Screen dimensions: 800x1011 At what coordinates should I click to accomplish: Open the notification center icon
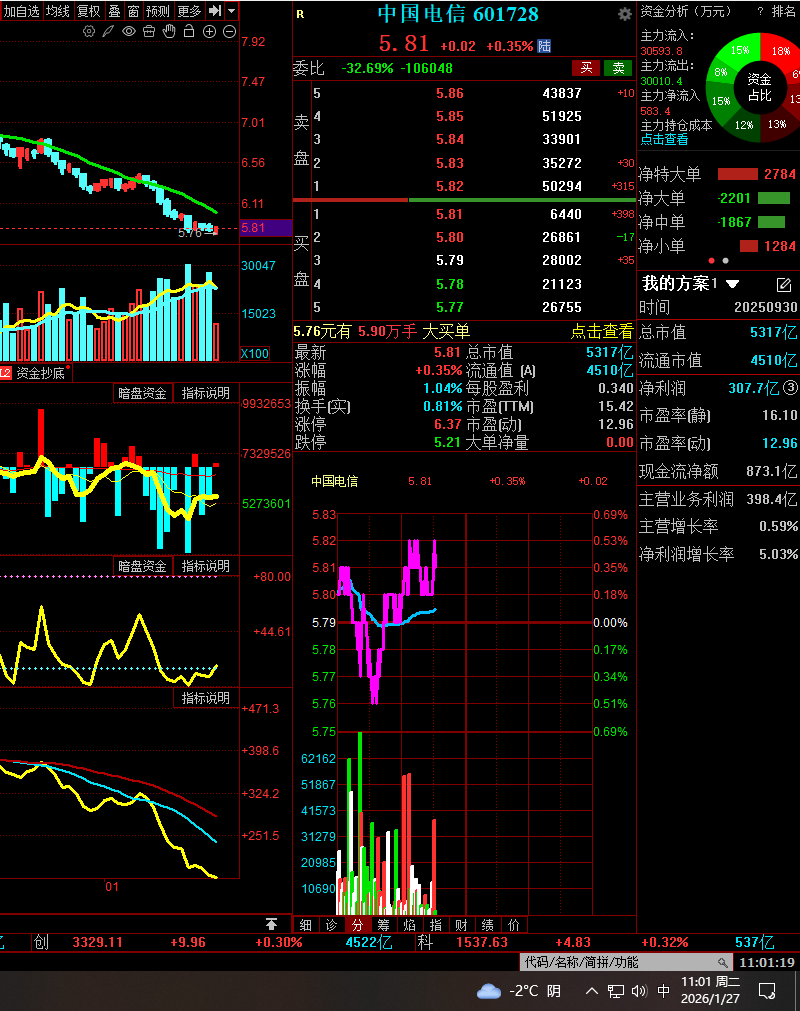(767, 990)
